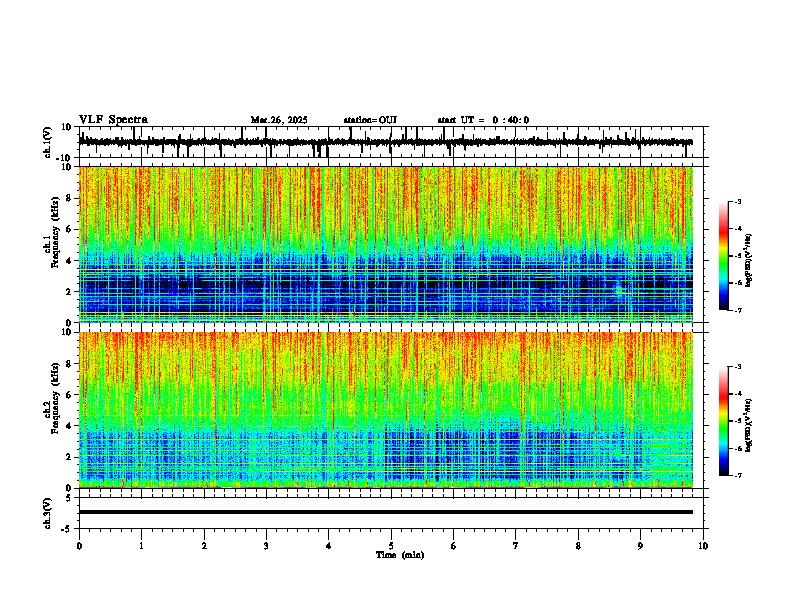Click the "station=OUI" header label
Image resolution: width=792 pixels, height=612 pixels.
(x=370, y=120)
